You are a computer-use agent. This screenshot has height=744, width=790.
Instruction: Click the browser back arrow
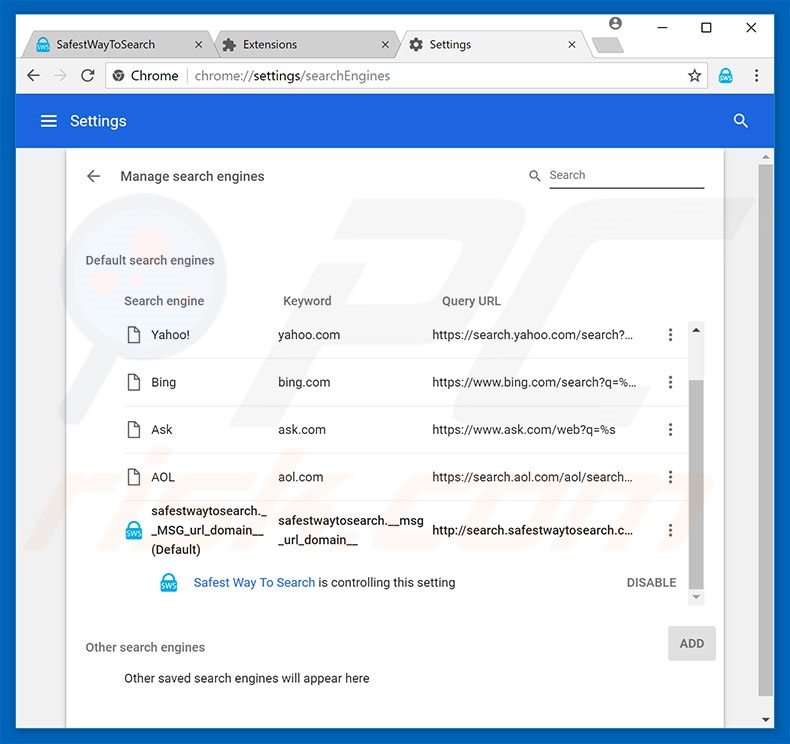click(33, 76)
